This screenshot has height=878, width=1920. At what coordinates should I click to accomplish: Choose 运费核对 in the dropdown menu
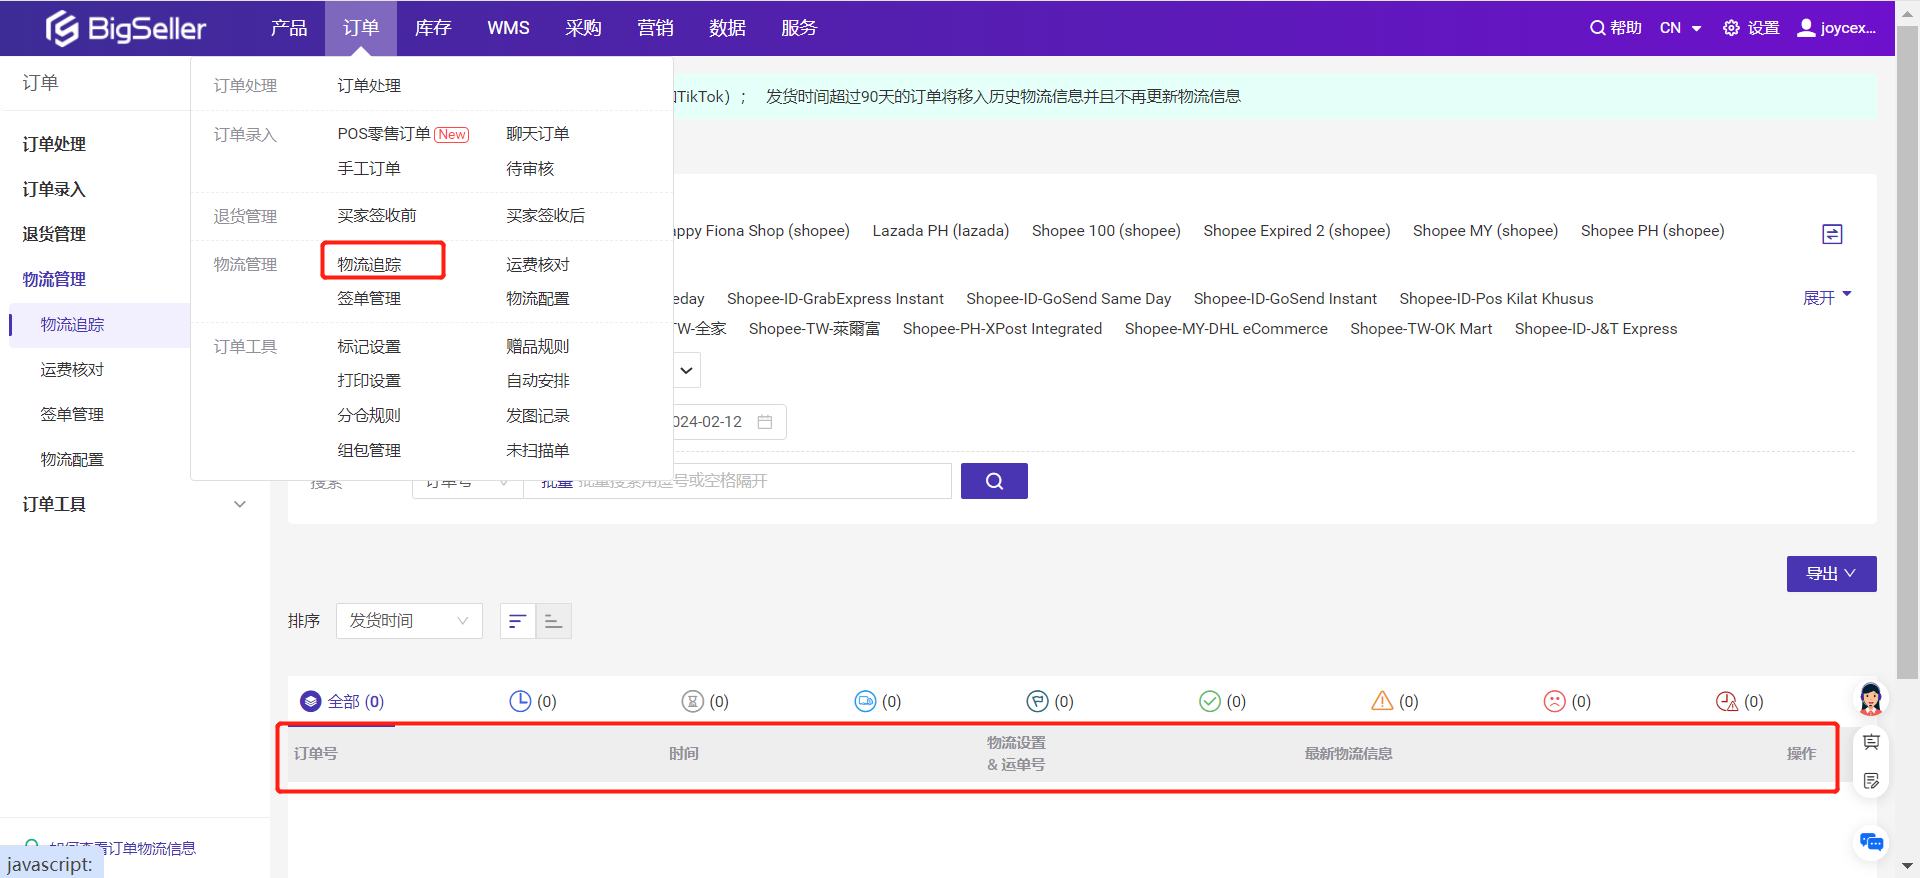click(x=538, y=264)
